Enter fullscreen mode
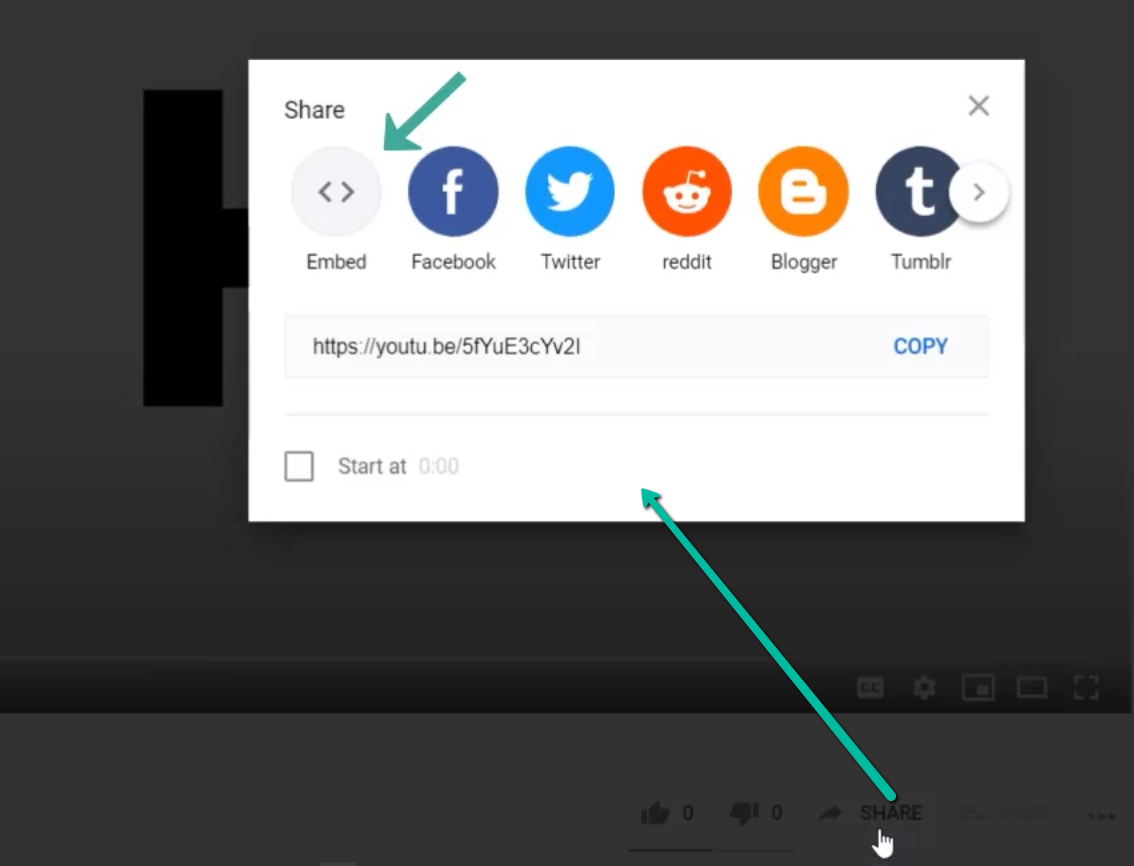Screen dimensions: 1134x866 tap(1086, 687)
